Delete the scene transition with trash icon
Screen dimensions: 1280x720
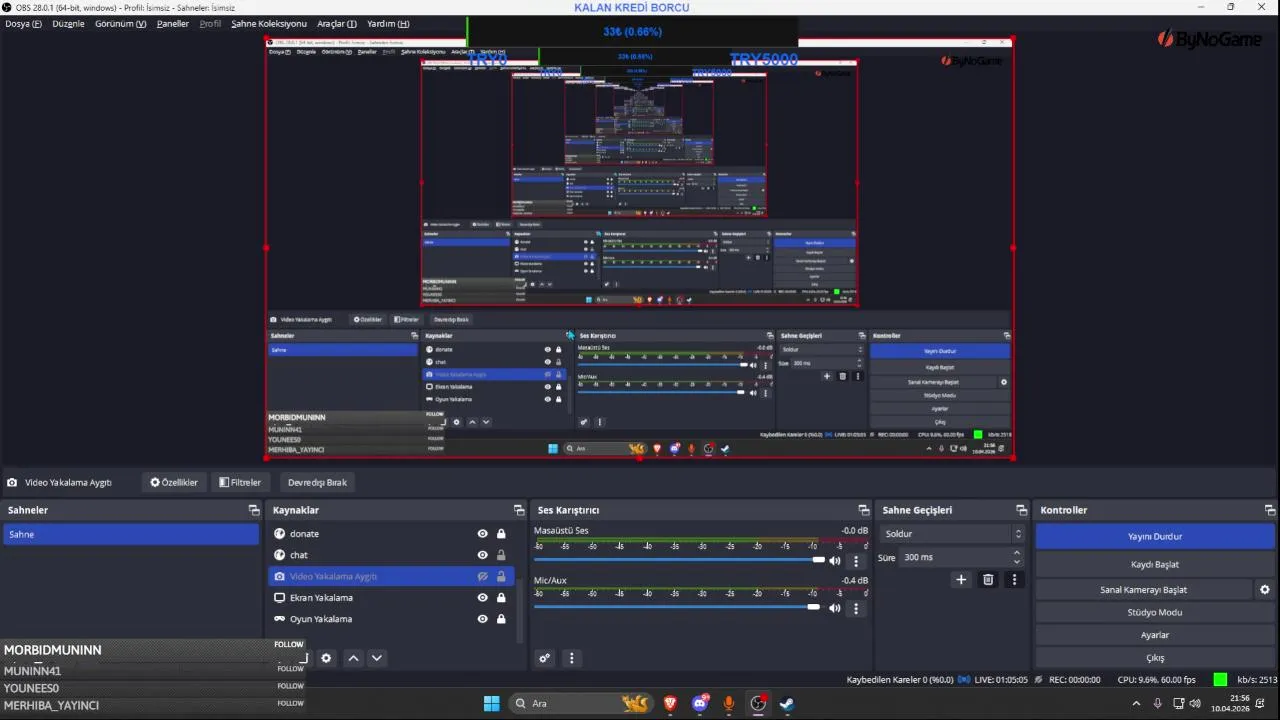[x=988, y=579]
